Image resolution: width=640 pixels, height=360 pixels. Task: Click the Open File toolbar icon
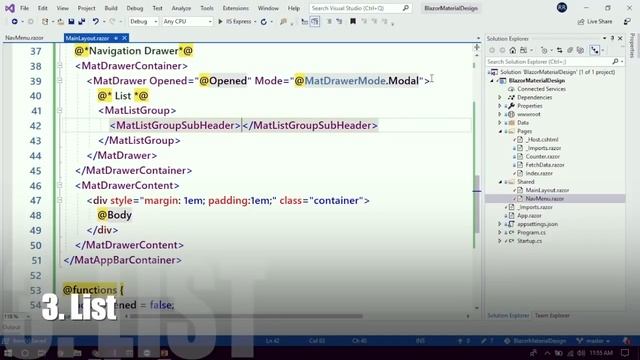[60, 22]
